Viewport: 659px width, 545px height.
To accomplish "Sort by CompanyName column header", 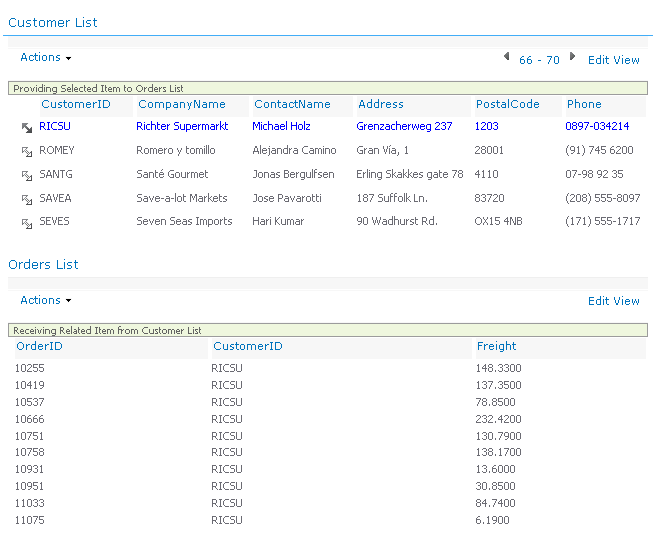I will pos(182,104).
